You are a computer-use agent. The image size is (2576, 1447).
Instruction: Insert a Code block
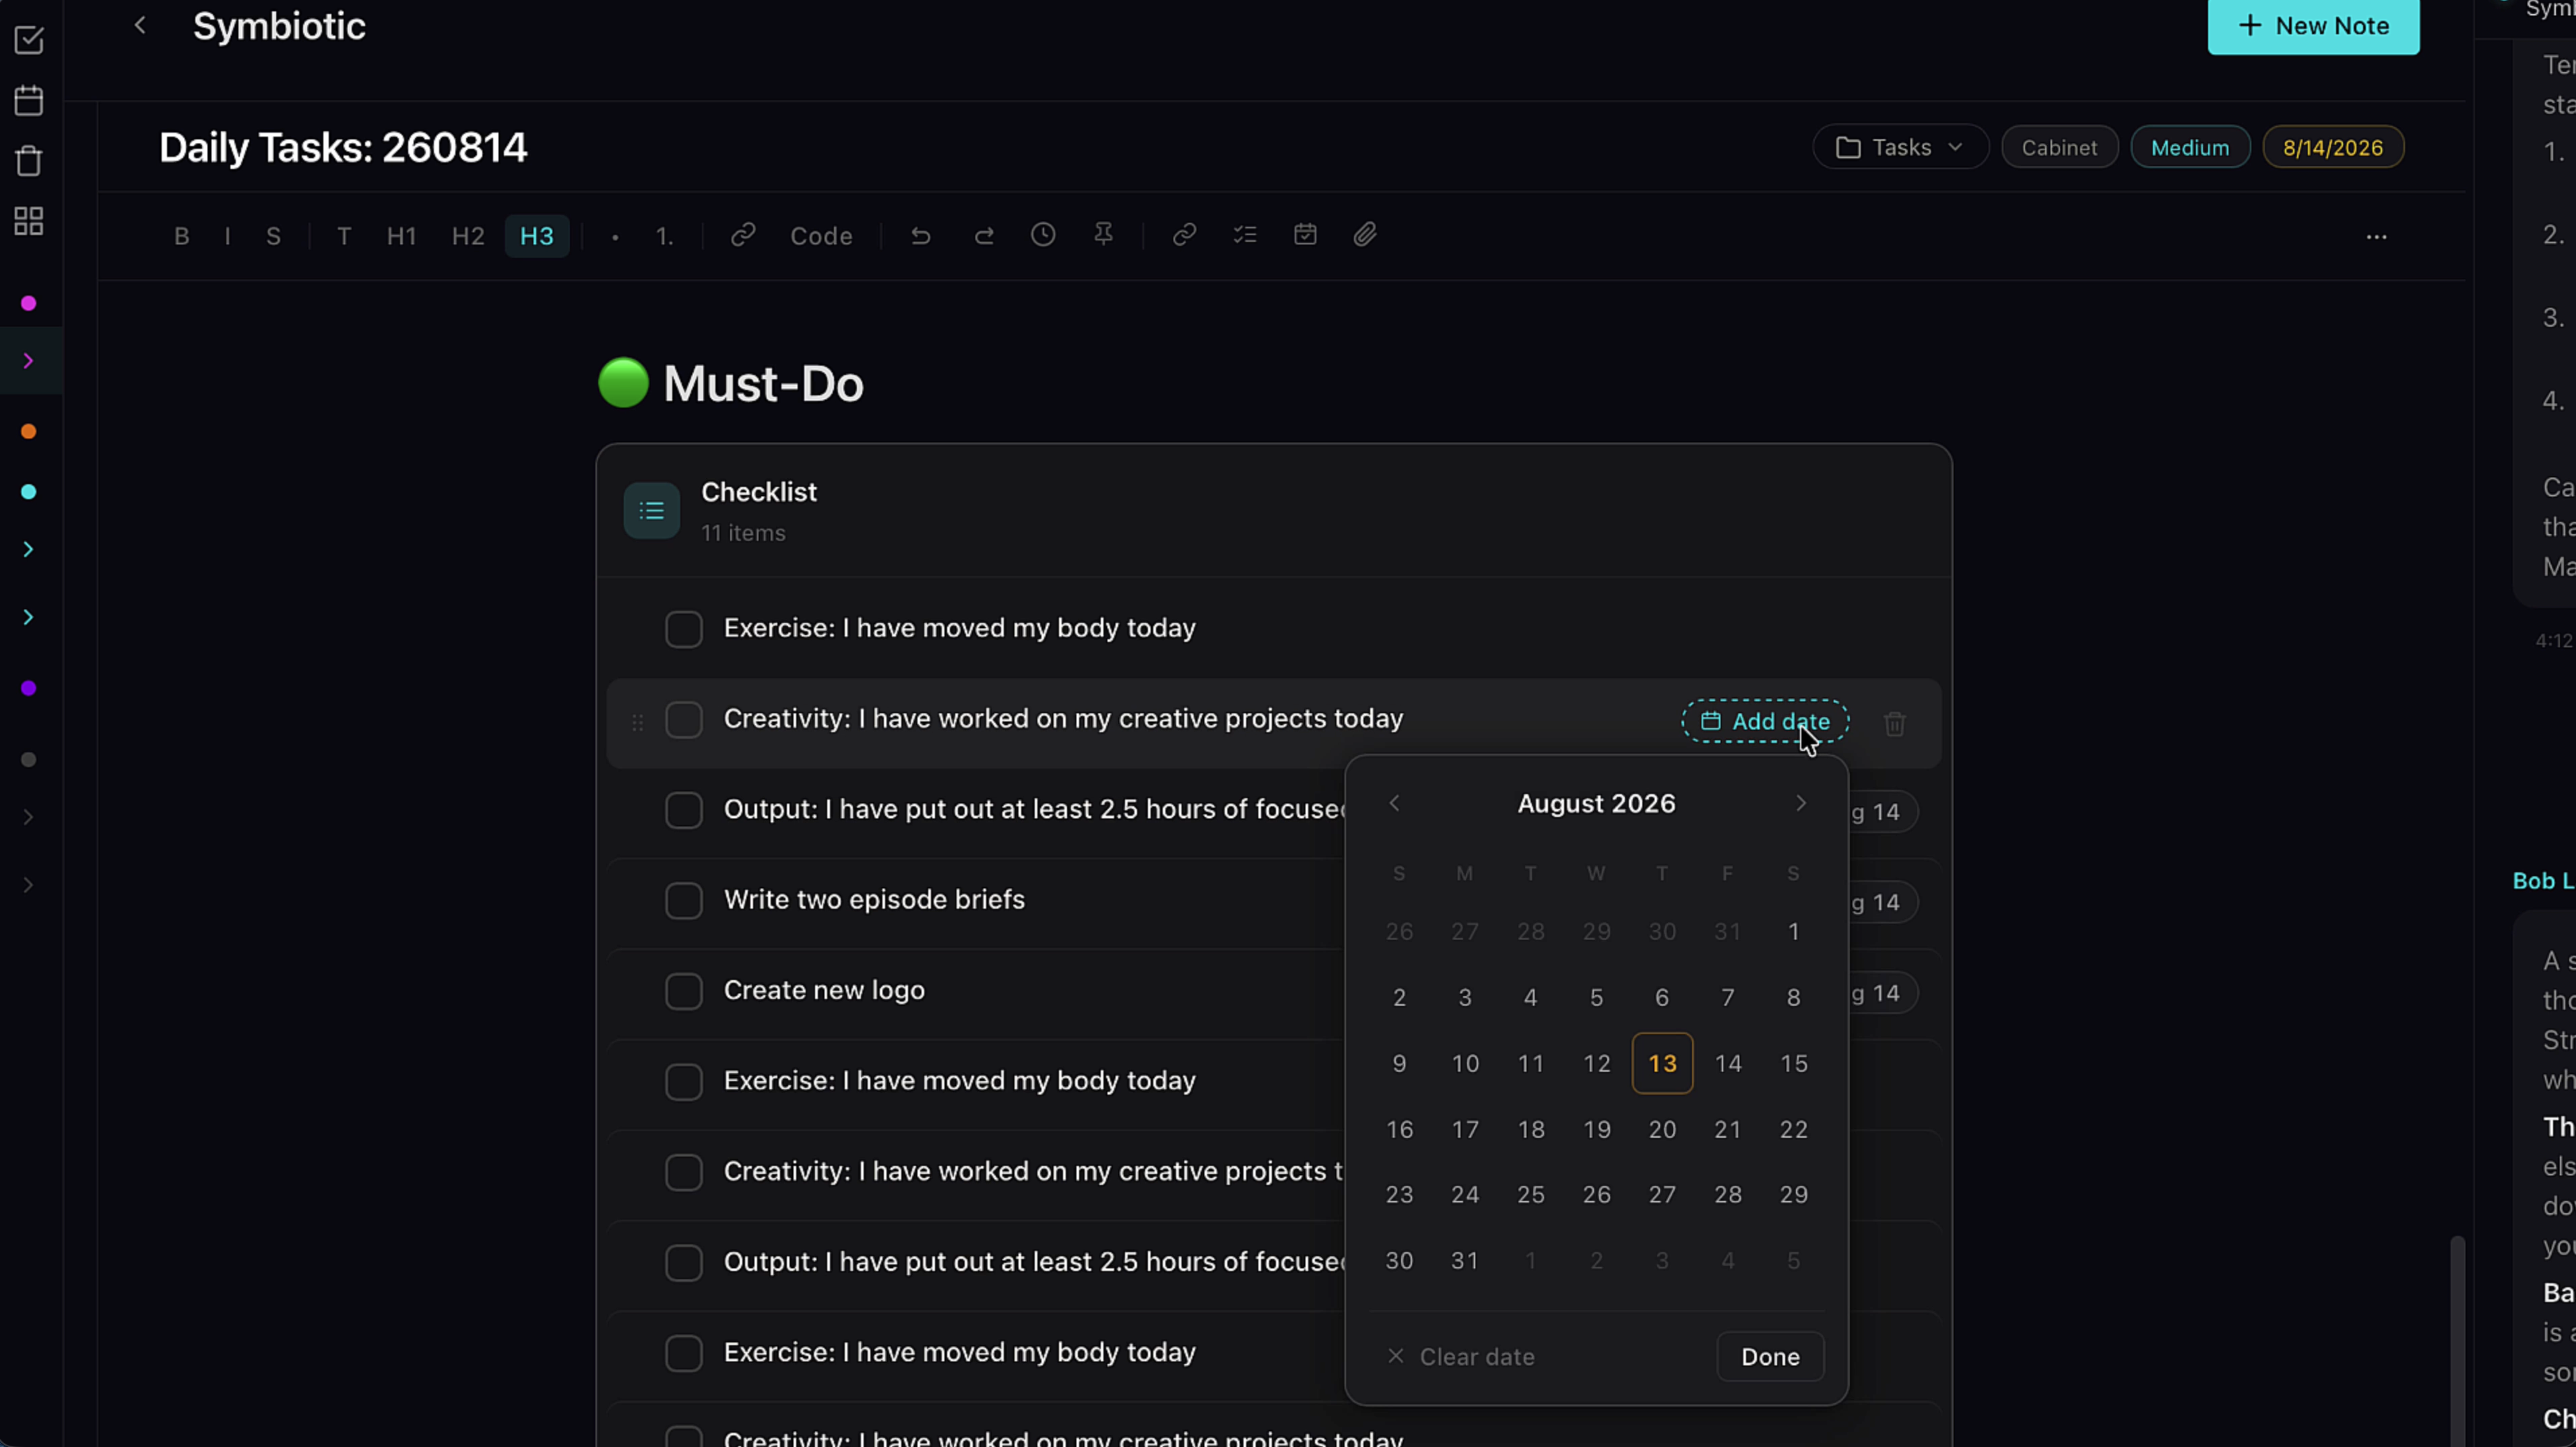821,236
